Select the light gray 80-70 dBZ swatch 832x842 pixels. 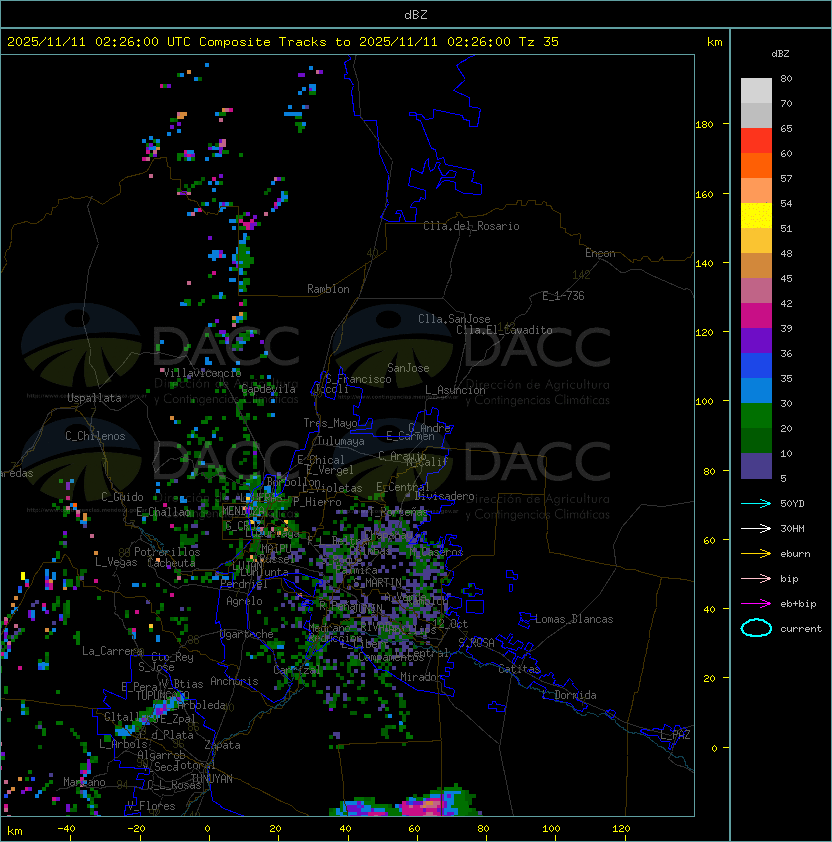point(756,90)
